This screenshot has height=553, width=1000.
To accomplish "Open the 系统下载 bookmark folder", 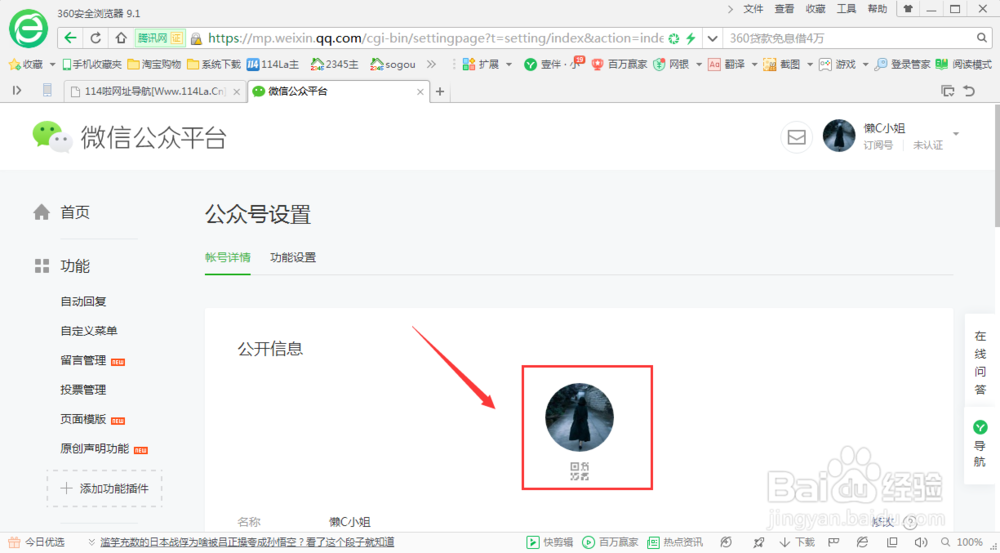I will [x=214, y=64].
